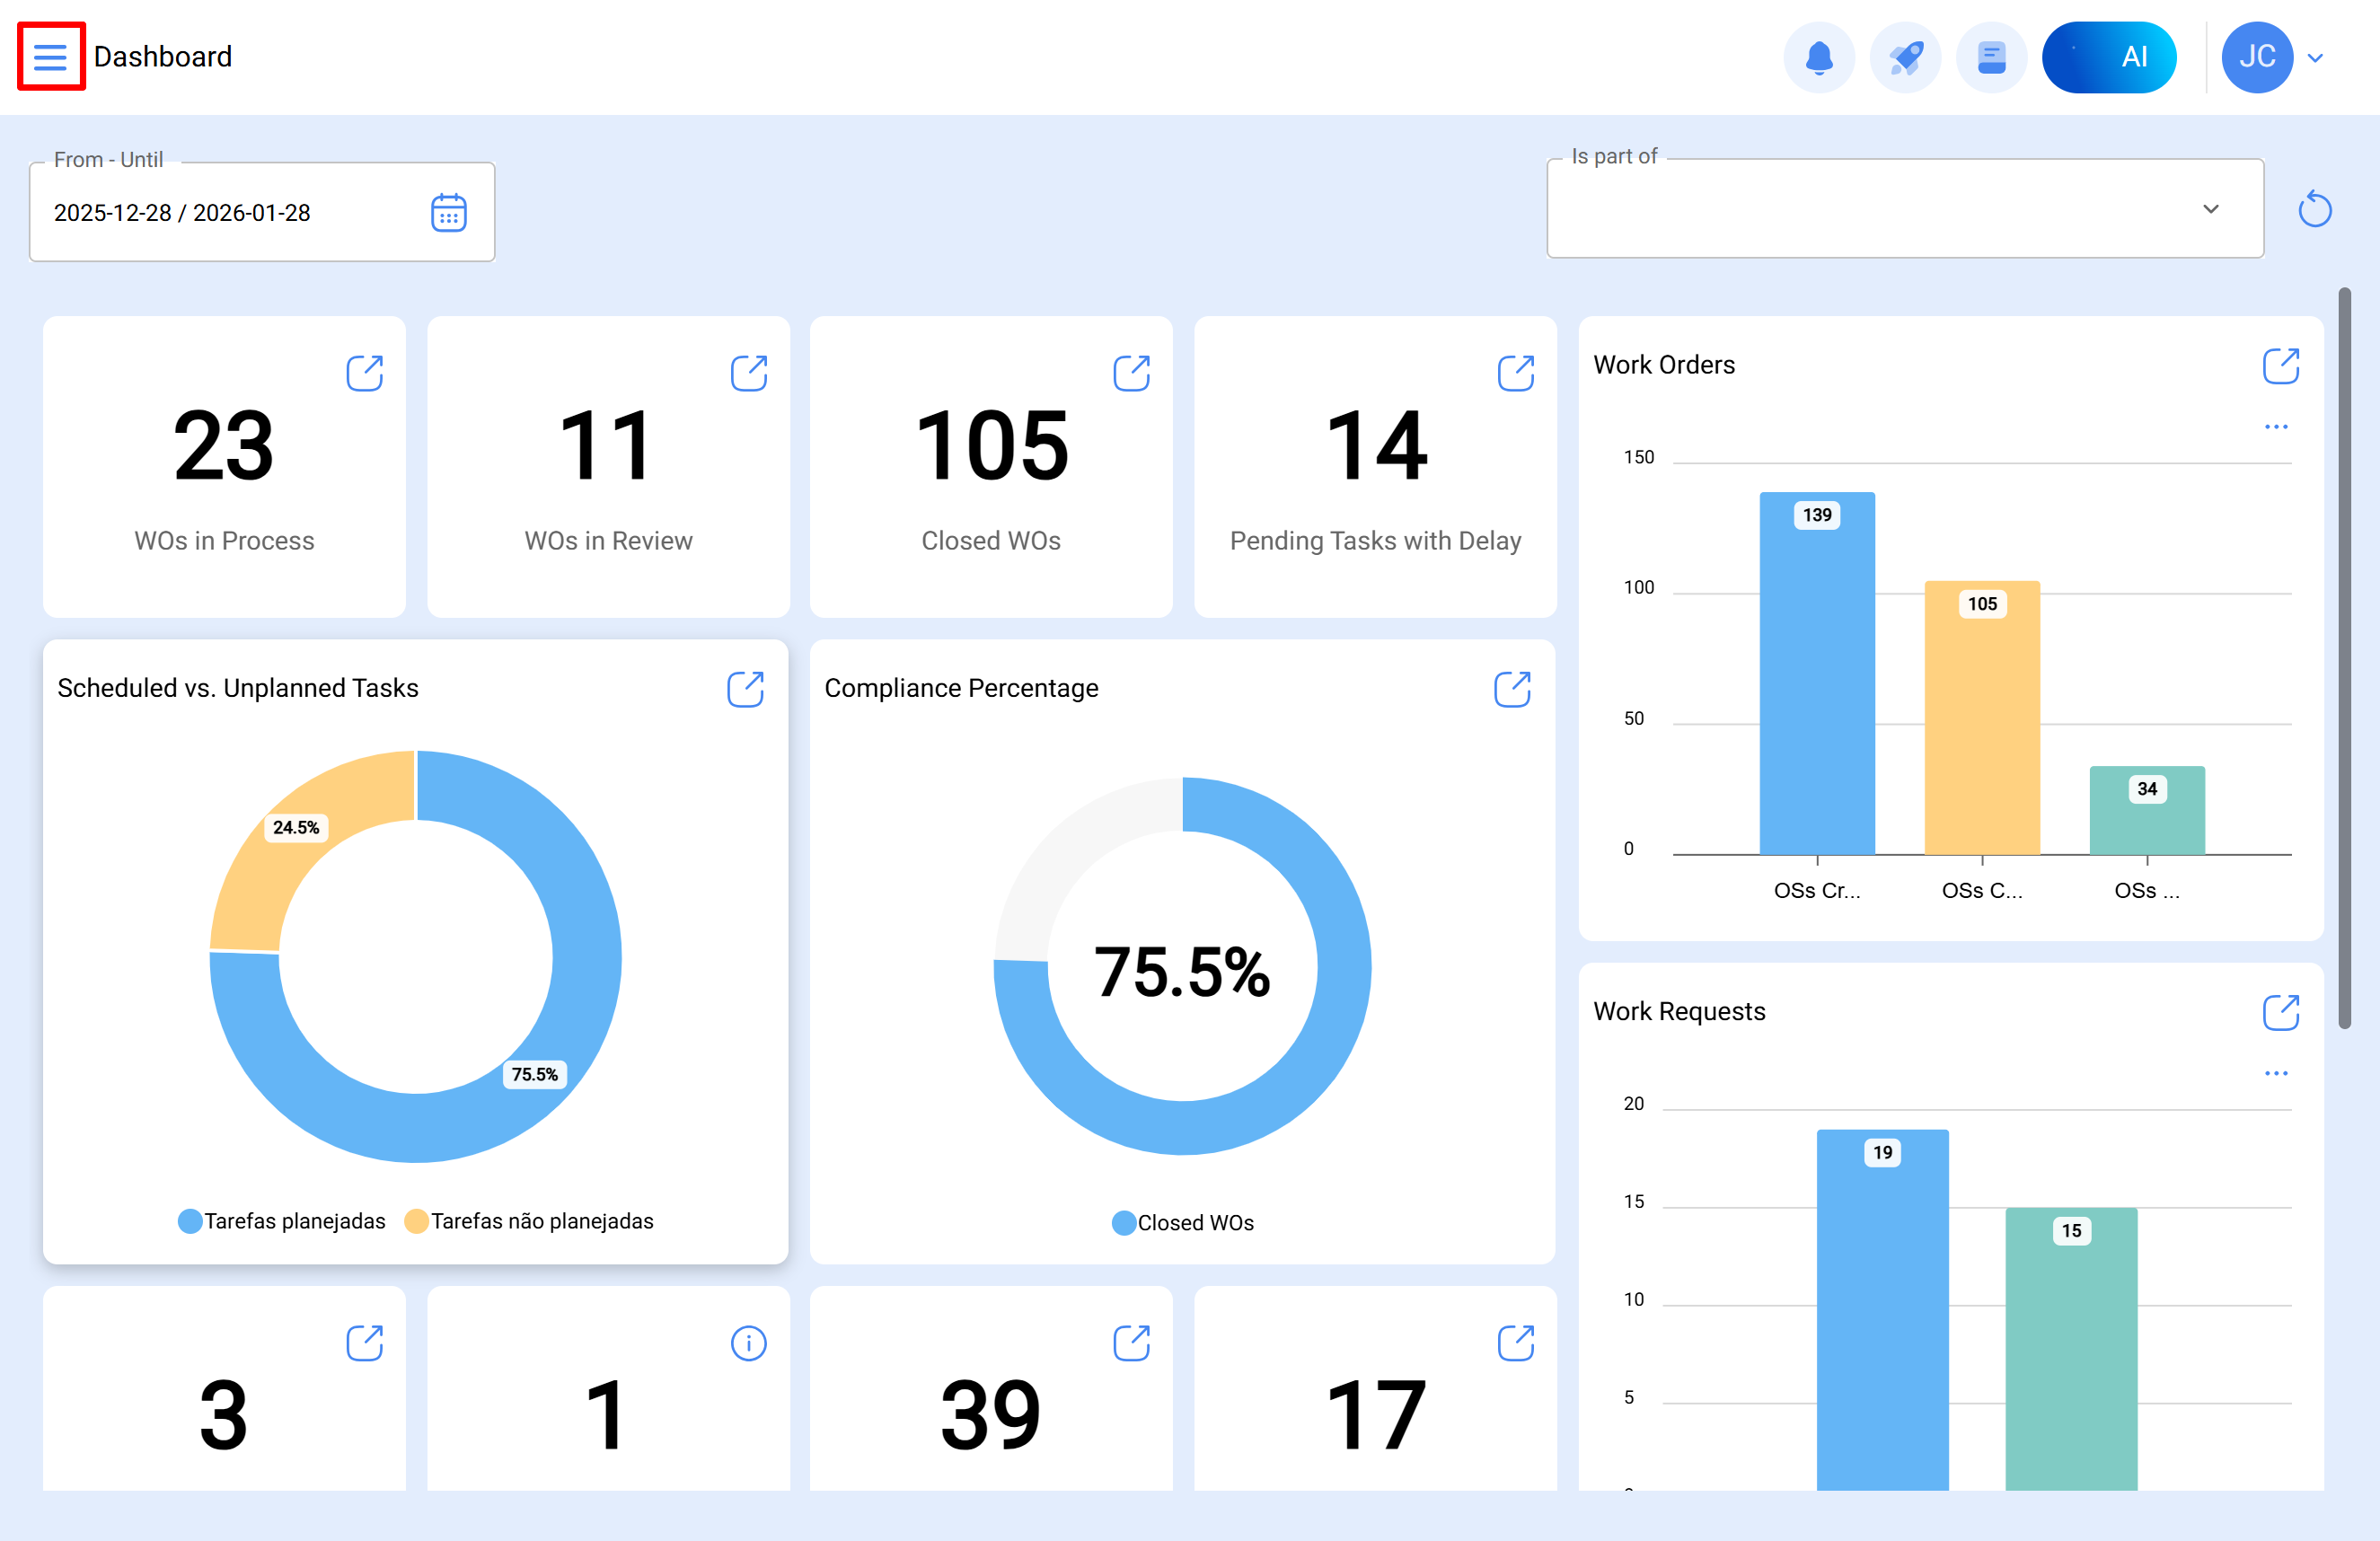Open Work Orders chart three-dot options
2380x1541 pixels.
coord(2276,427)
